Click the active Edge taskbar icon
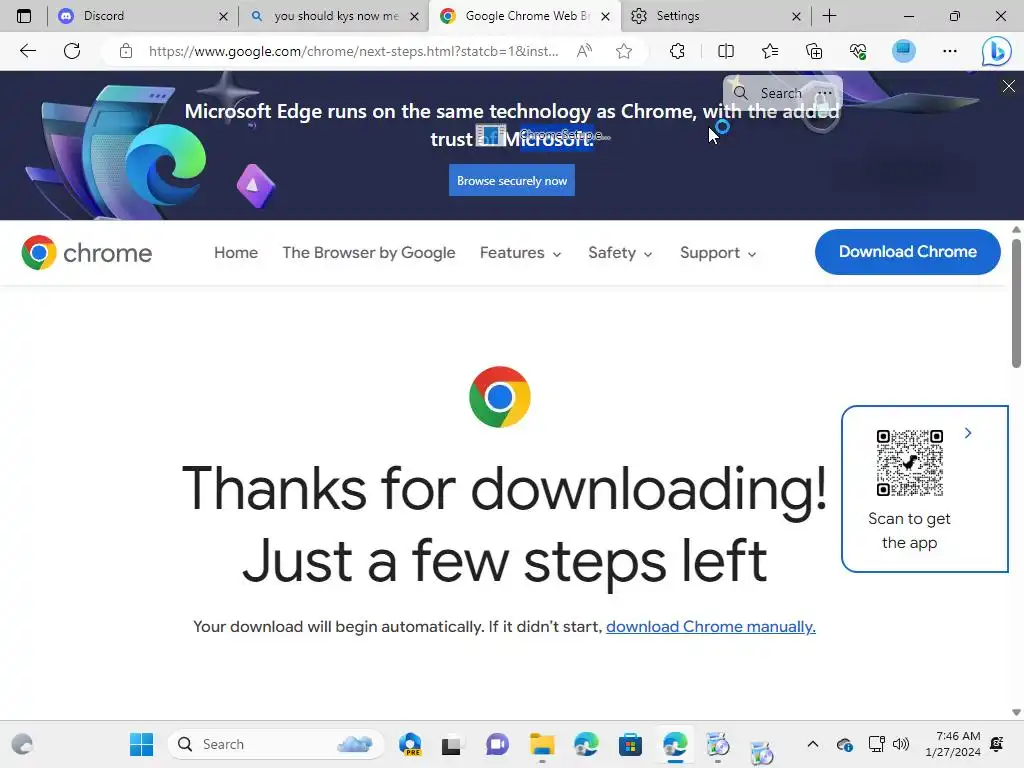The image size is (1024, 768). point(675,744)
